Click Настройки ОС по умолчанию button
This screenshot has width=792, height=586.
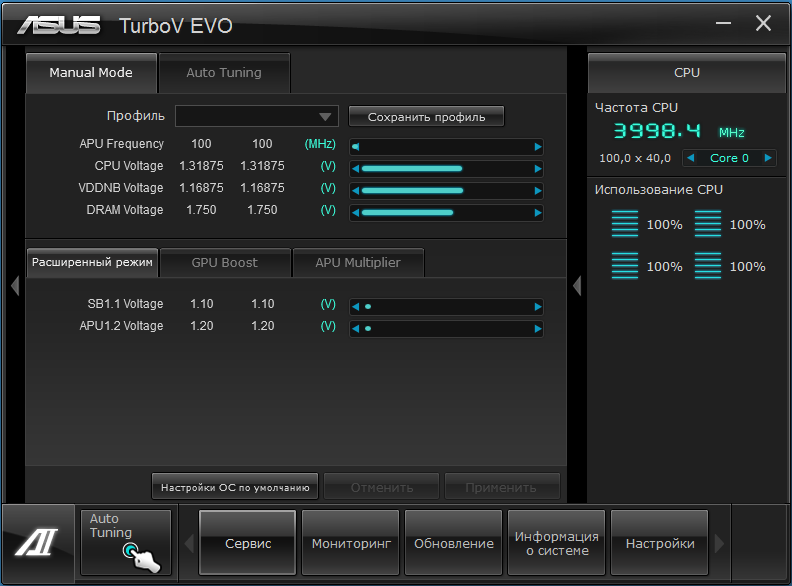(x=235, y=487)
